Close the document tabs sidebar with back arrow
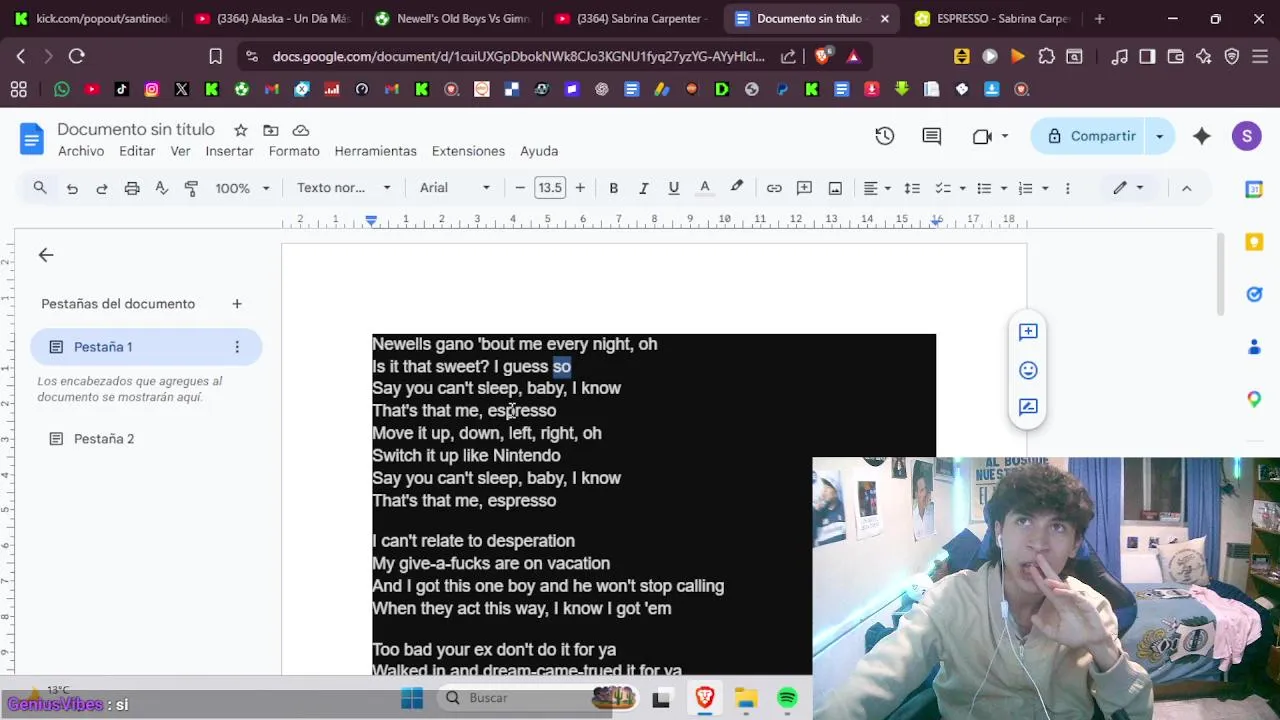The width and height of the screenshot is (1280, 720). (46, 255)
